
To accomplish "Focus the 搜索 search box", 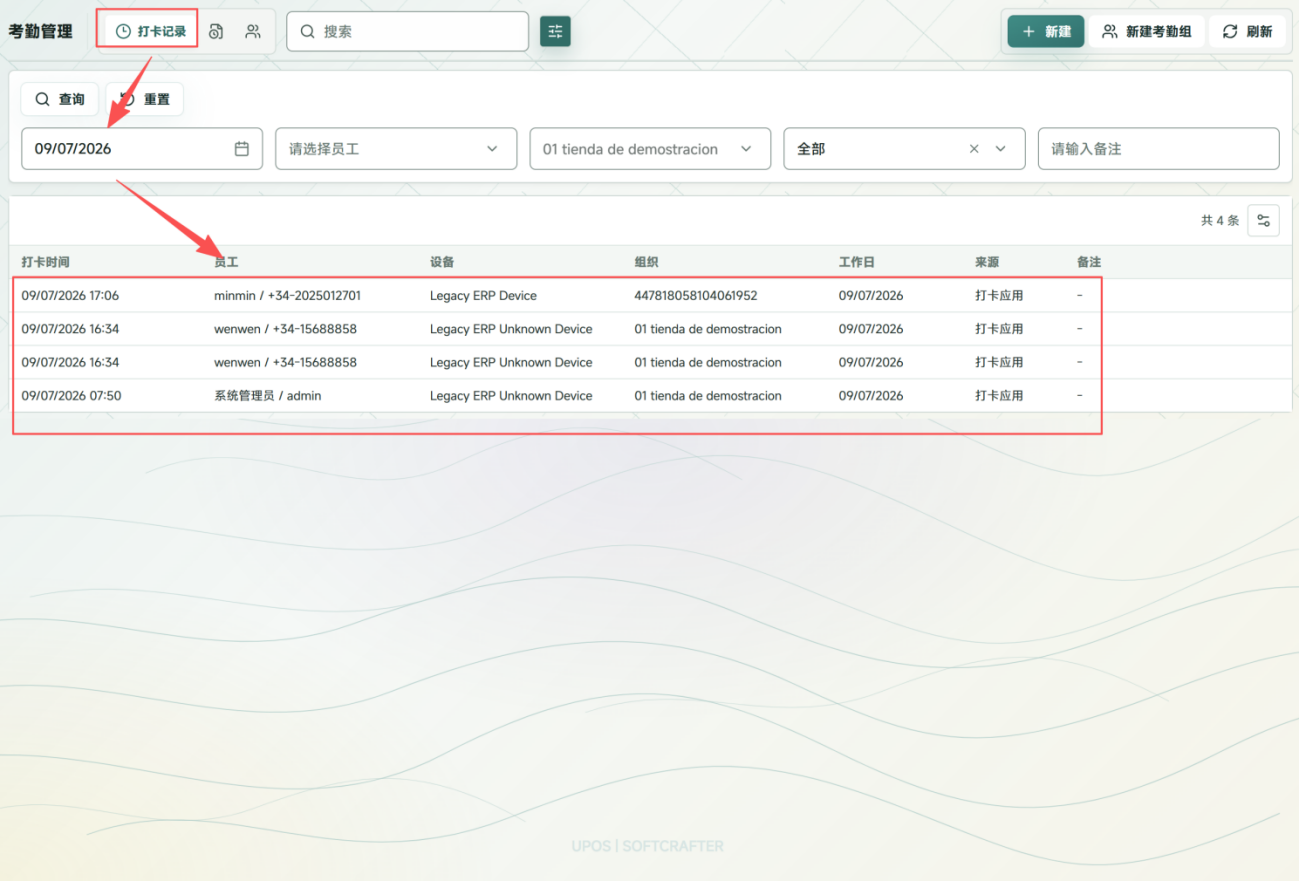I will (407, 31).
